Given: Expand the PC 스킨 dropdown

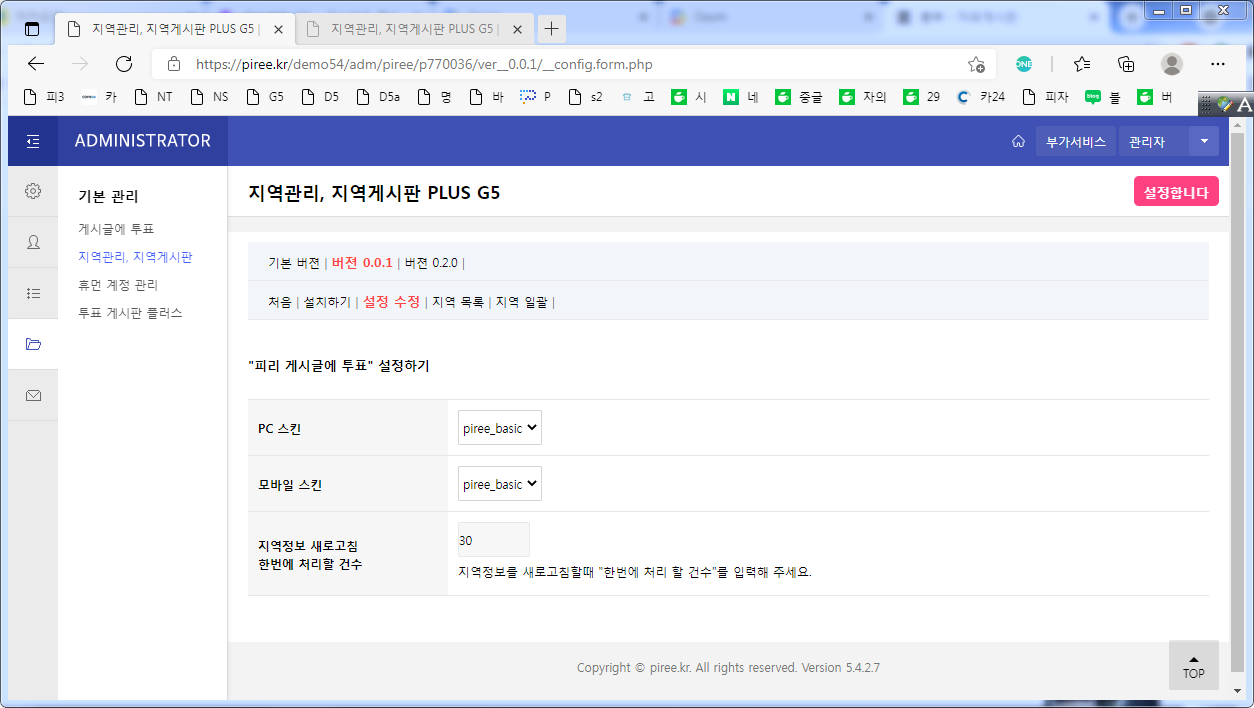Looking at the screenshot, I should (499, 428).
